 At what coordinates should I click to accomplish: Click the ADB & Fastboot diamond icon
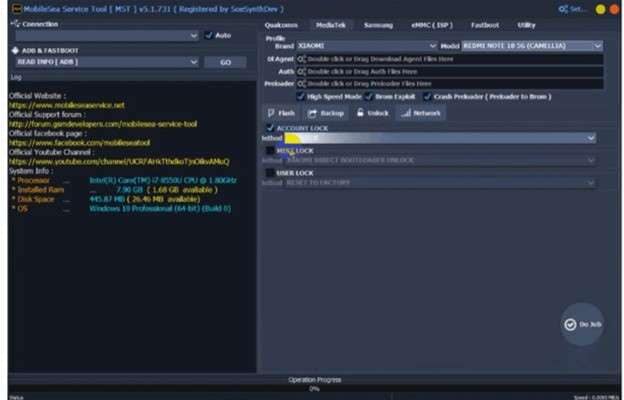tap(15, 51)
